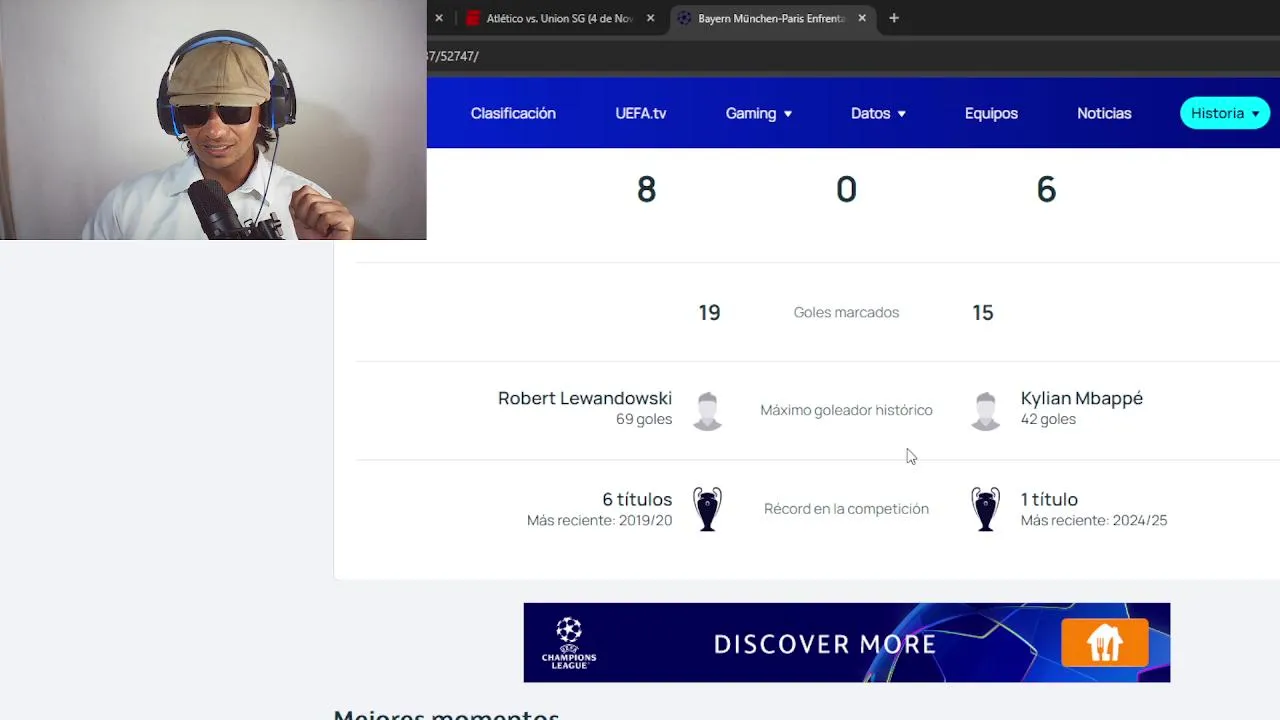Click the trophy icon beside 1 título

[x=985, y=509]
